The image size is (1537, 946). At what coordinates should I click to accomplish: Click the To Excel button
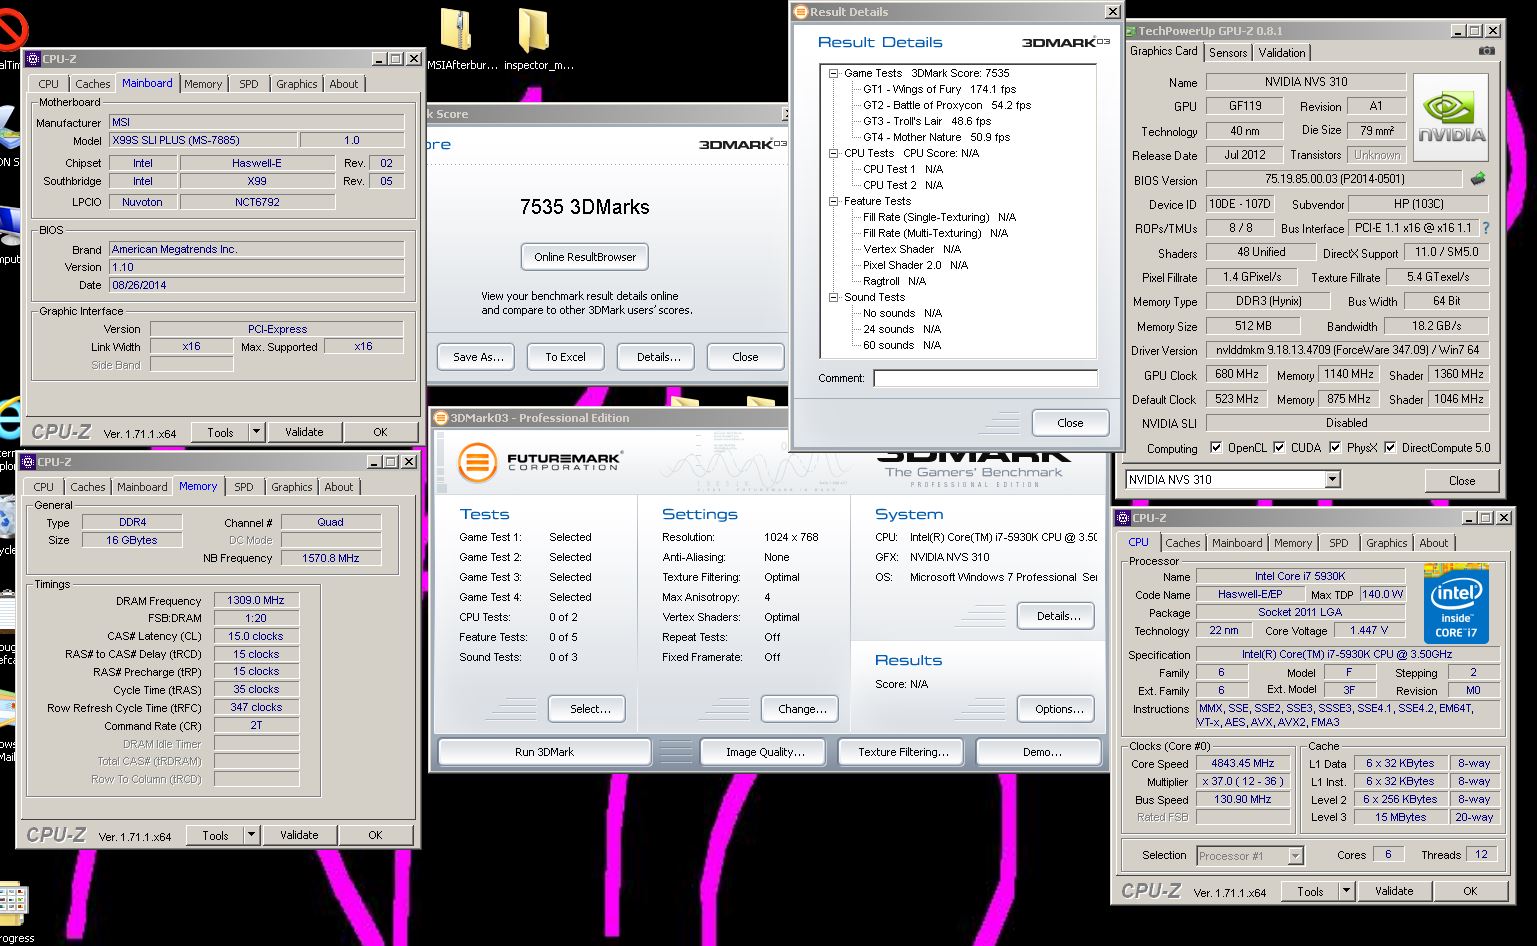565,357
